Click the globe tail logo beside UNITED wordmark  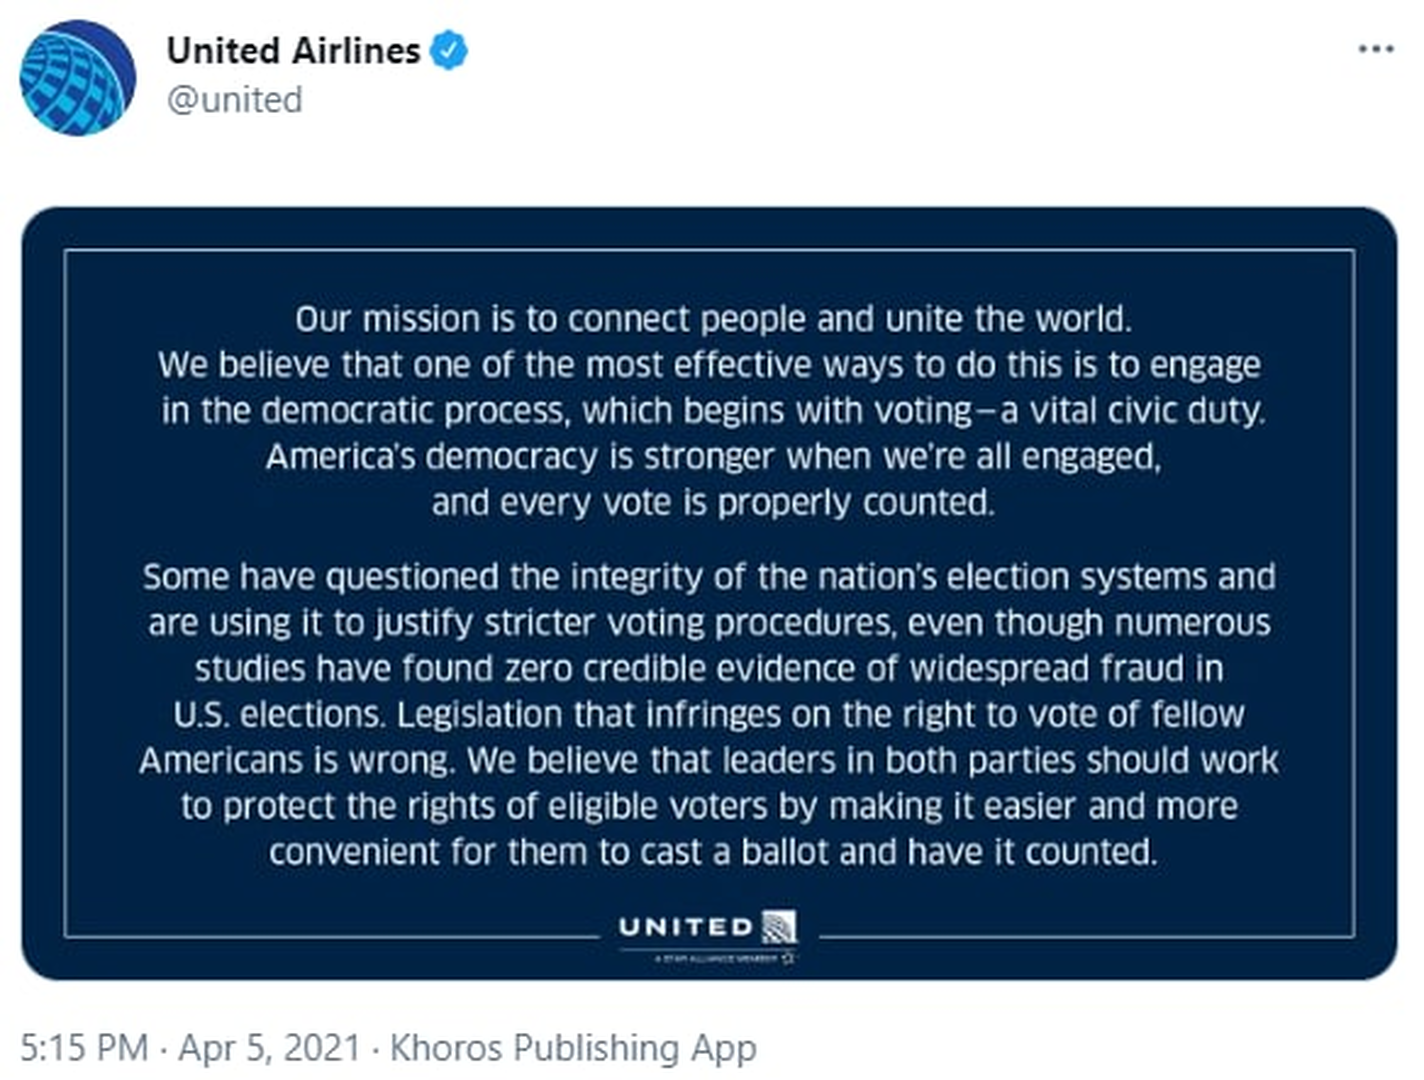click(779, 927)
